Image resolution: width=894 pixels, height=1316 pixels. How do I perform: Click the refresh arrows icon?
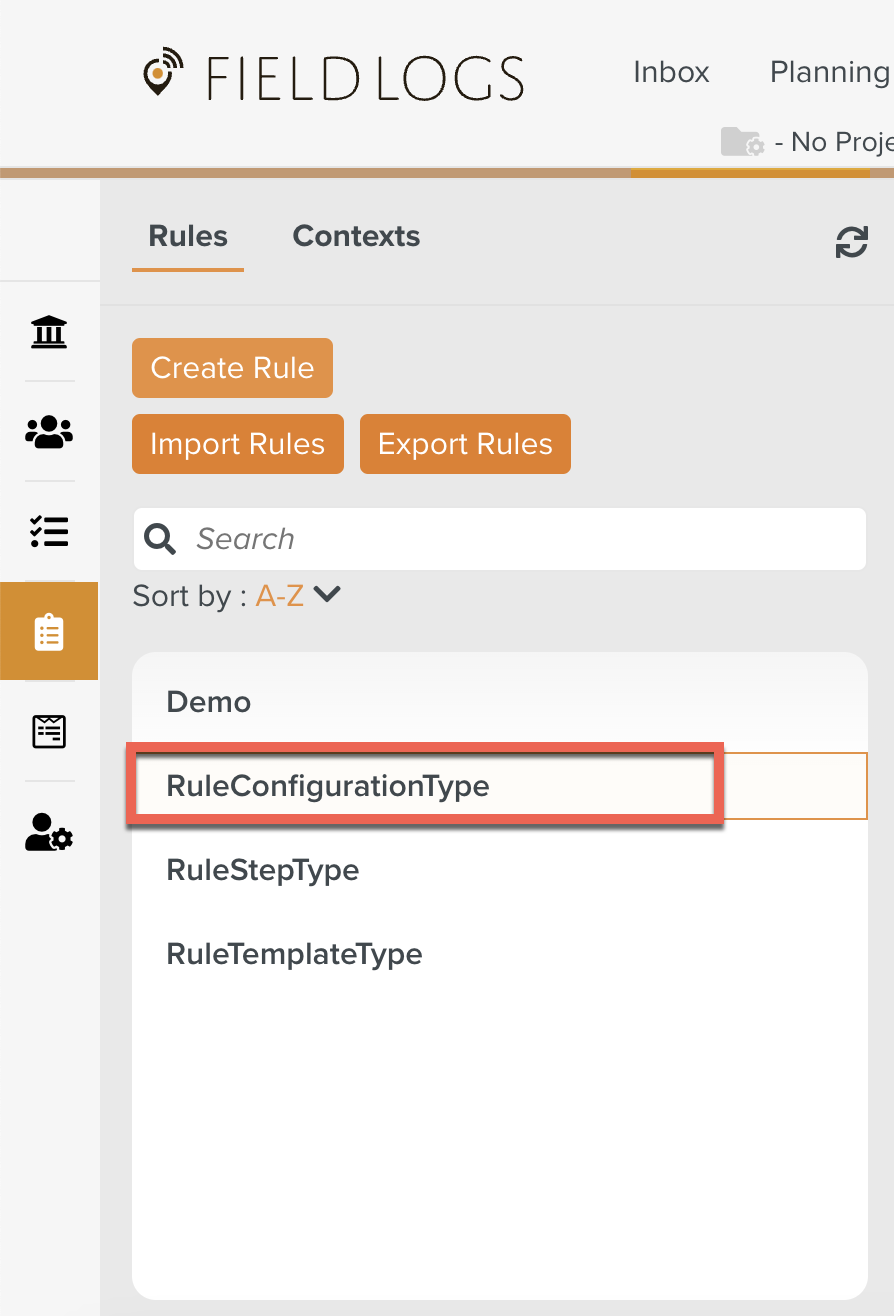[851, 242]
